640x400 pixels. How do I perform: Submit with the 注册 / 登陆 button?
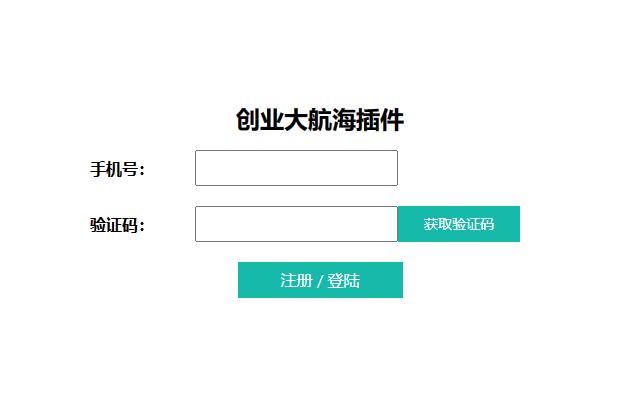click(x=320, y=280)
